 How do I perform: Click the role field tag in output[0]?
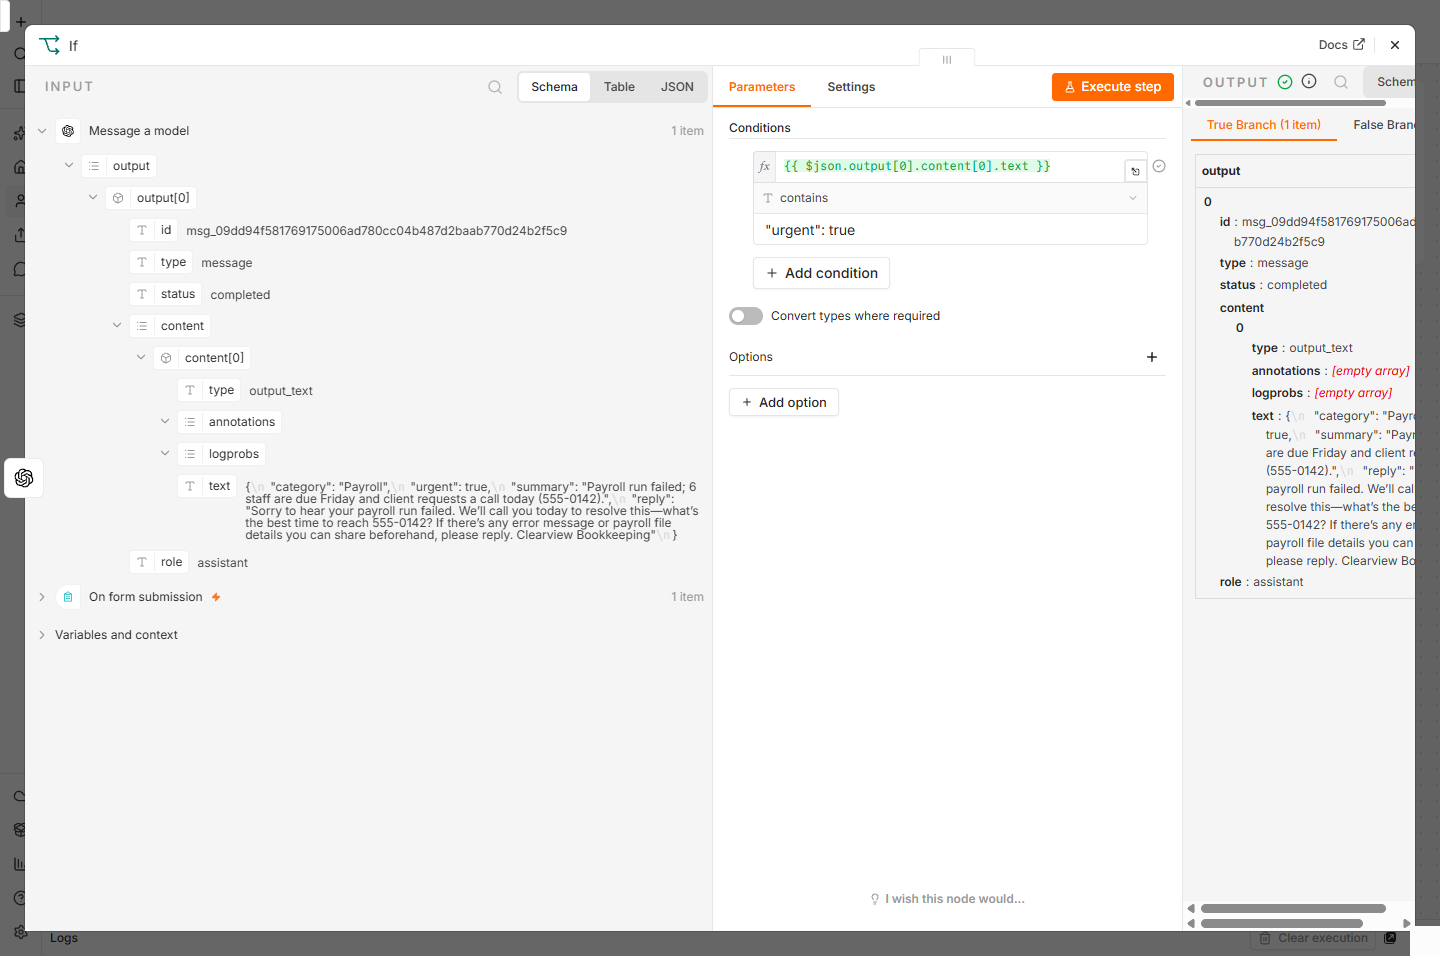(x=159, y=562)
